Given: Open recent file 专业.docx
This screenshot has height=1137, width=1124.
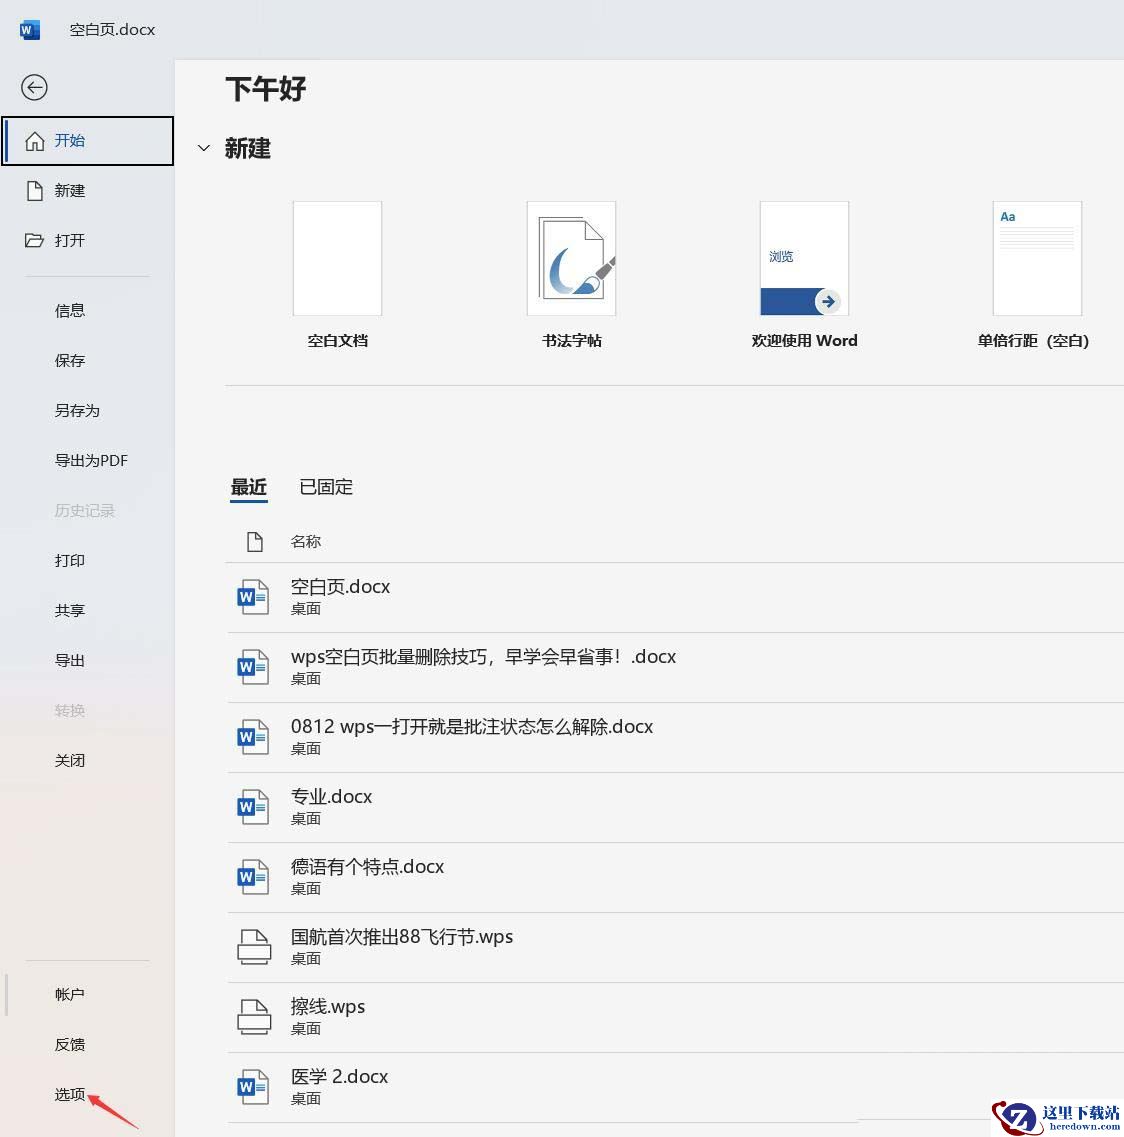Looking at the screenshot, I should point(675,807).
